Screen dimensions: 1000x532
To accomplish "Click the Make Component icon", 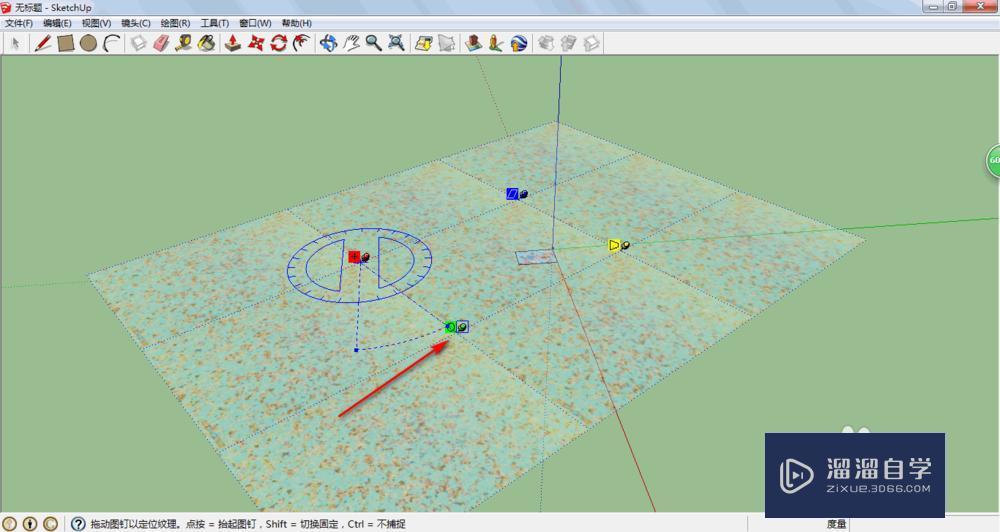I will tap(138, 43).
